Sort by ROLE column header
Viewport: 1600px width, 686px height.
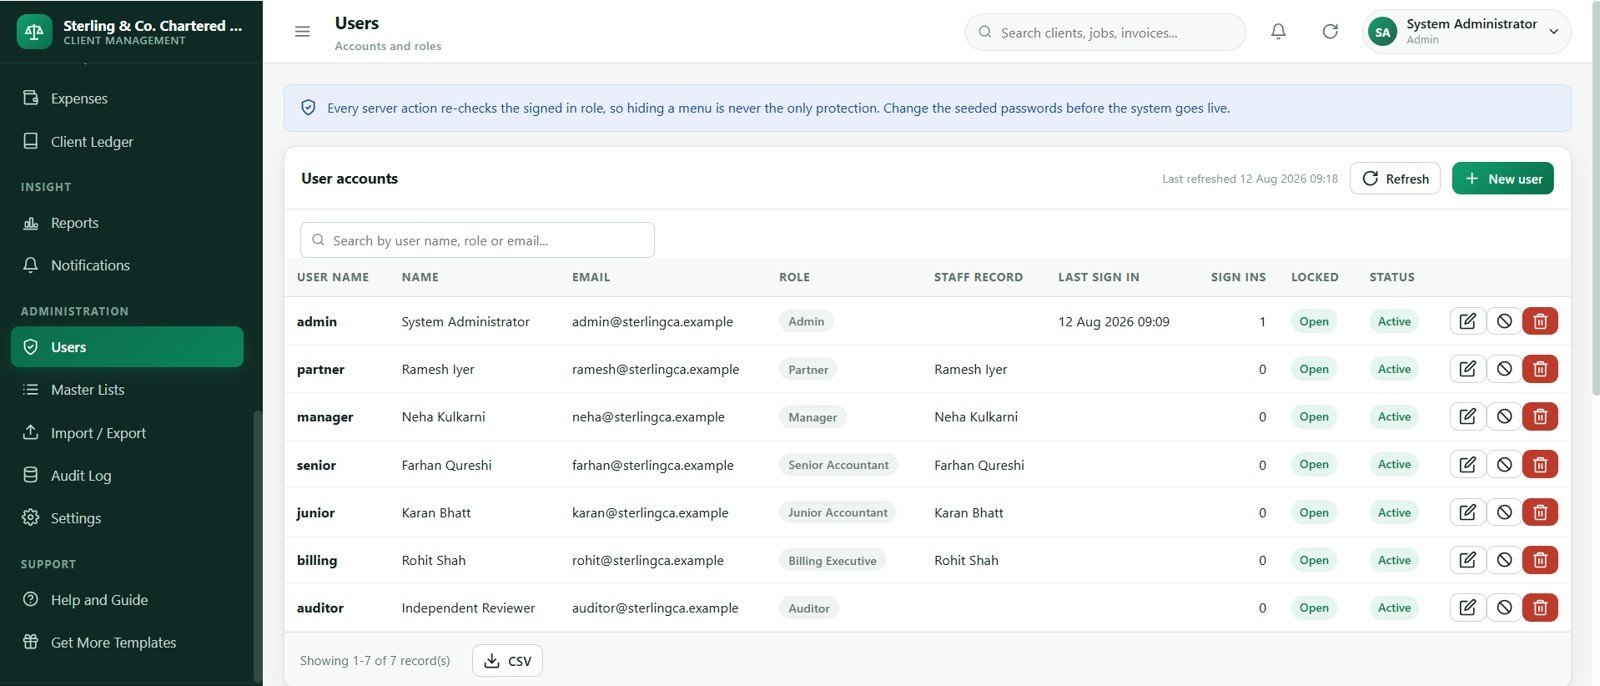pos(795,277)
